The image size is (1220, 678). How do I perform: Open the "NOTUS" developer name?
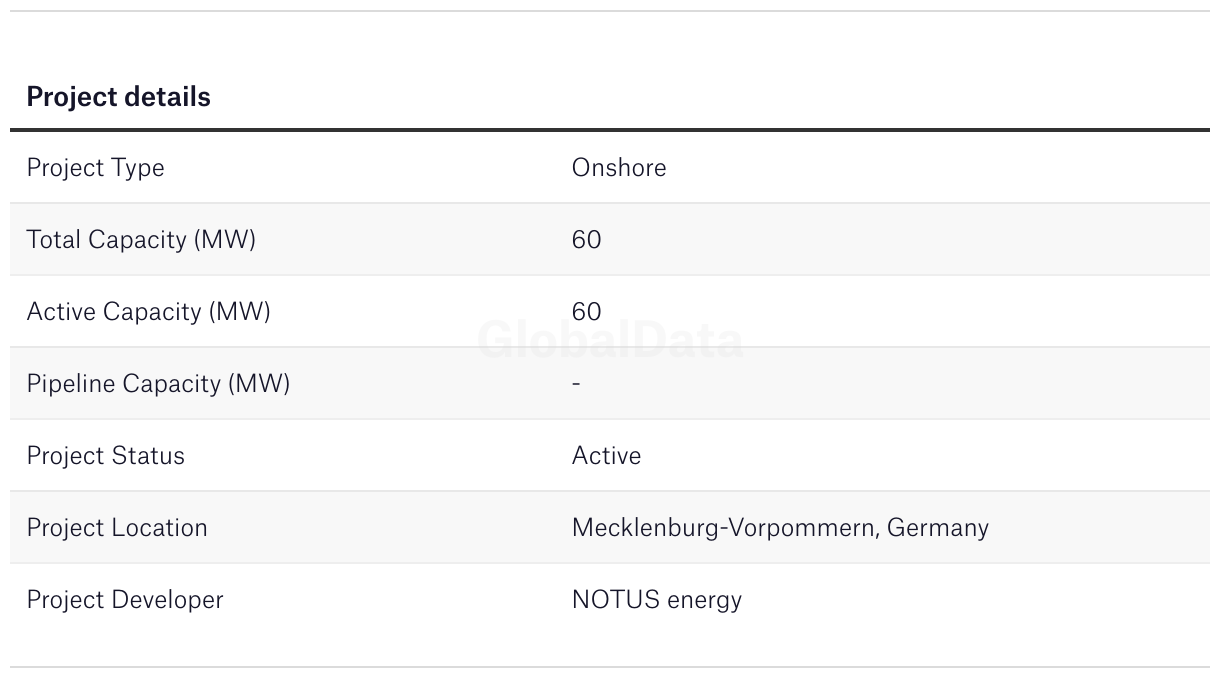point(615,600)
